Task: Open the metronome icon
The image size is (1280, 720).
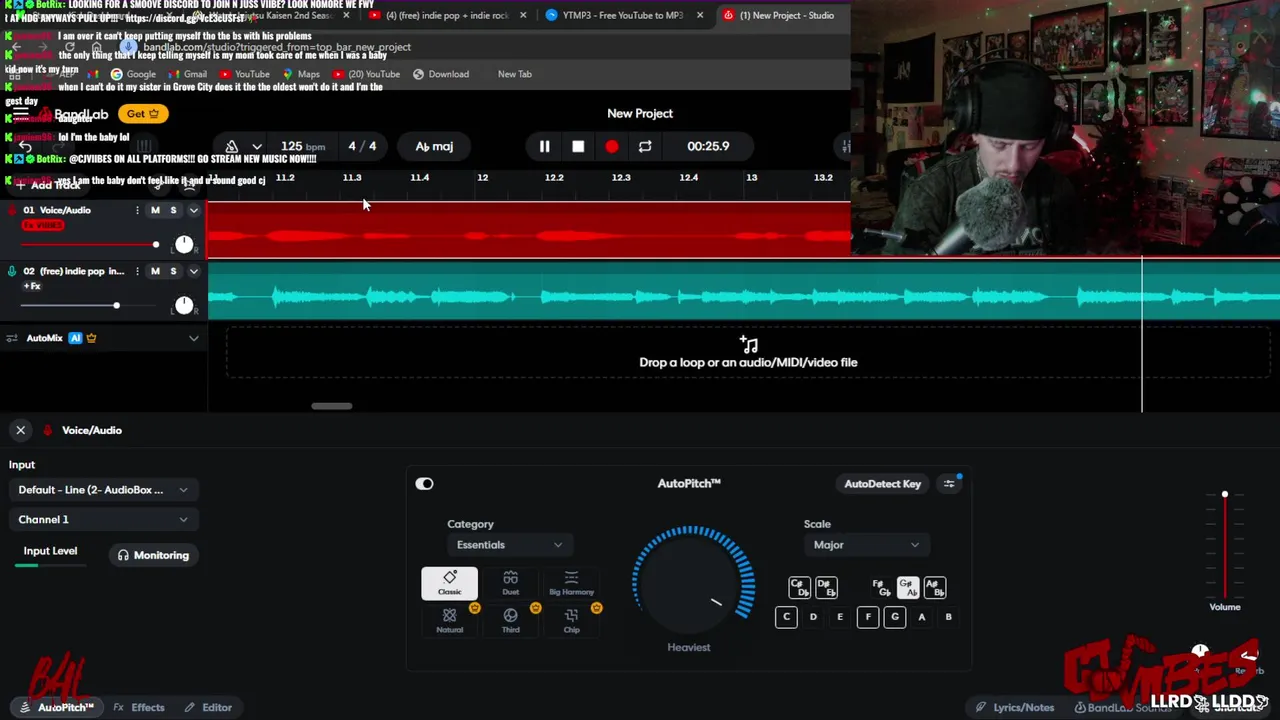Action: [232, 146]
